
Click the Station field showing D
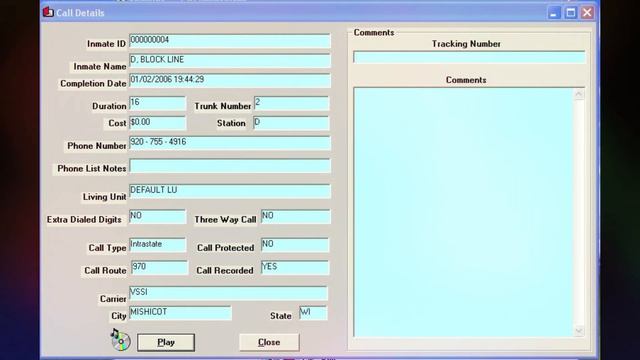pos(291,123)
